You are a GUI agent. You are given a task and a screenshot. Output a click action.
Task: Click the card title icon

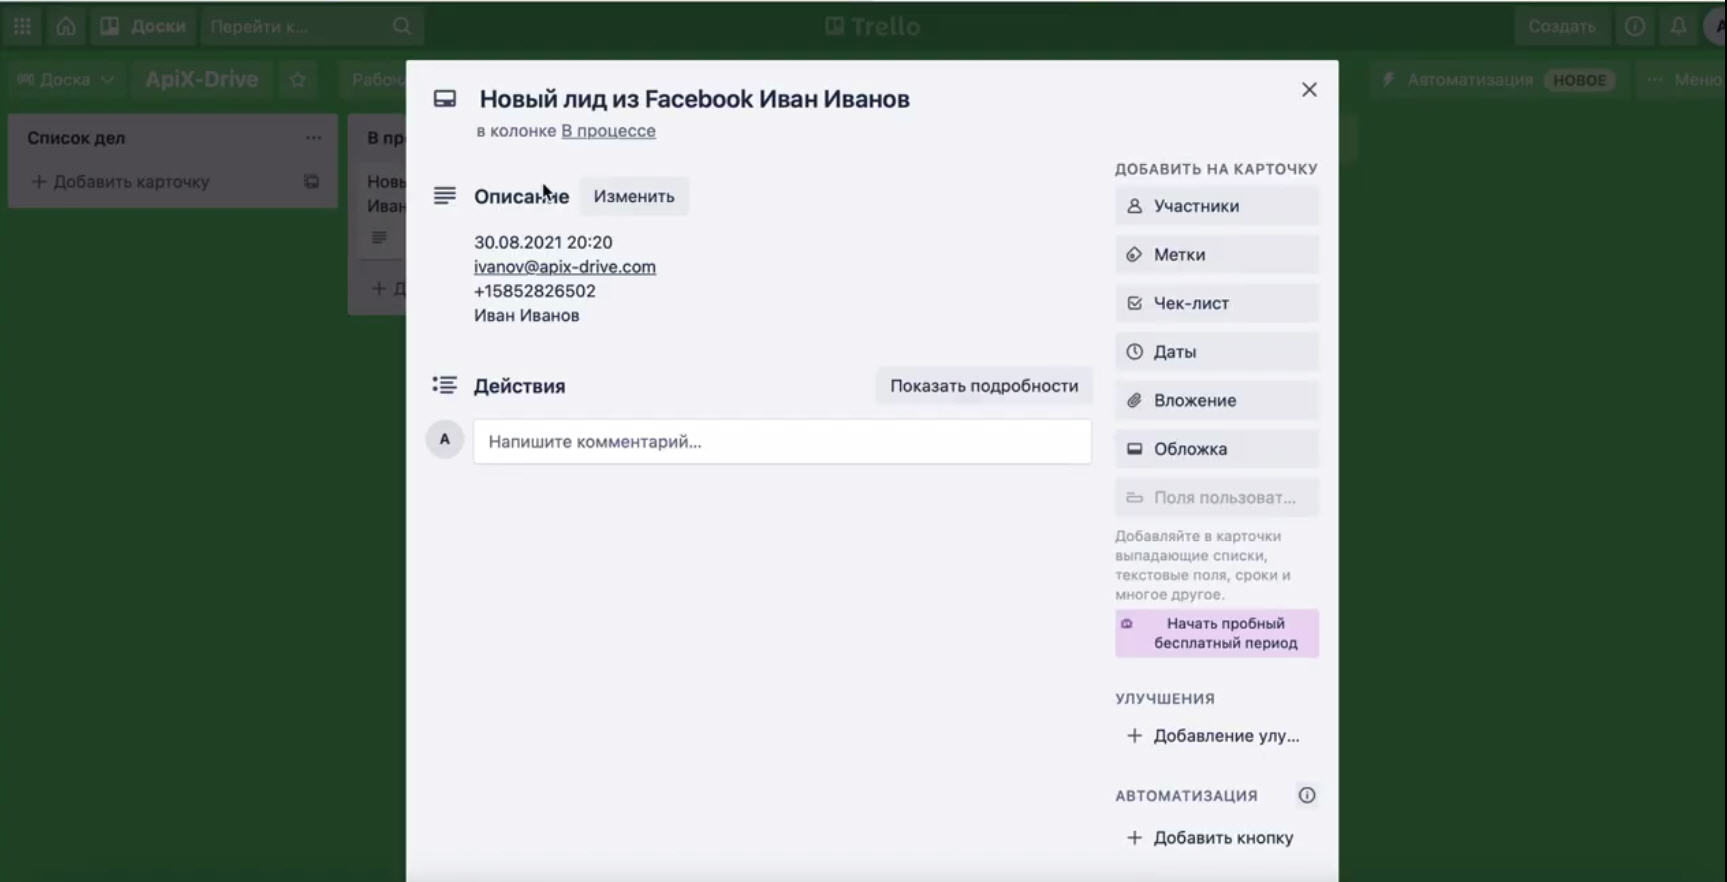tap(445, 99)
